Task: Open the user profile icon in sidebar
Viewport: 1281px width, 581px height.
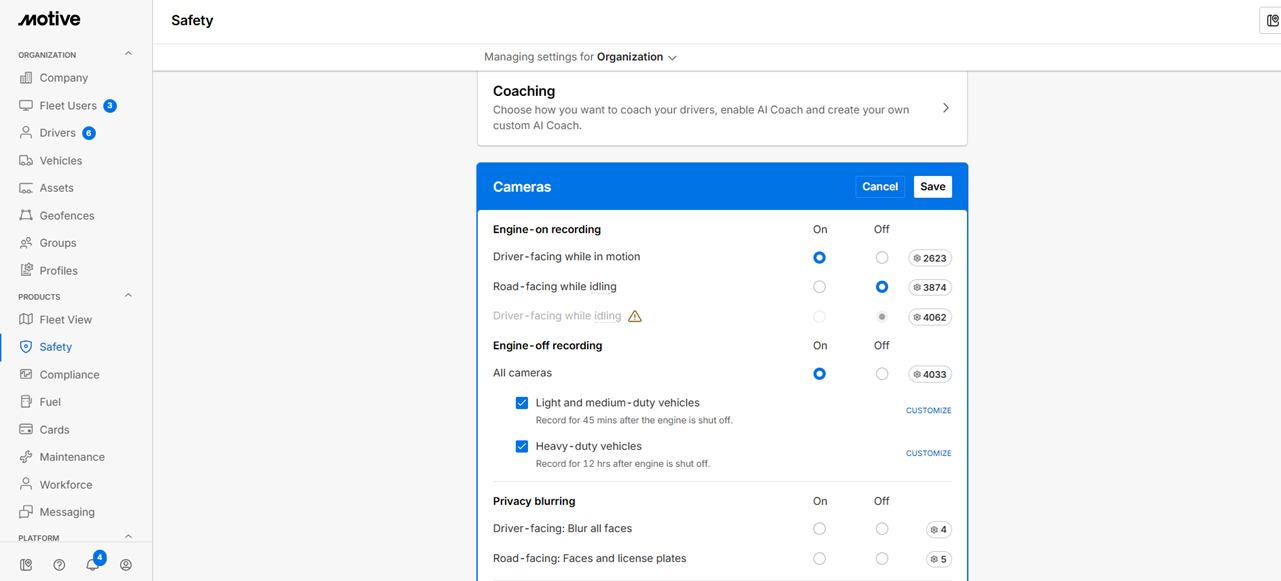Action: (x=126, y=565)
